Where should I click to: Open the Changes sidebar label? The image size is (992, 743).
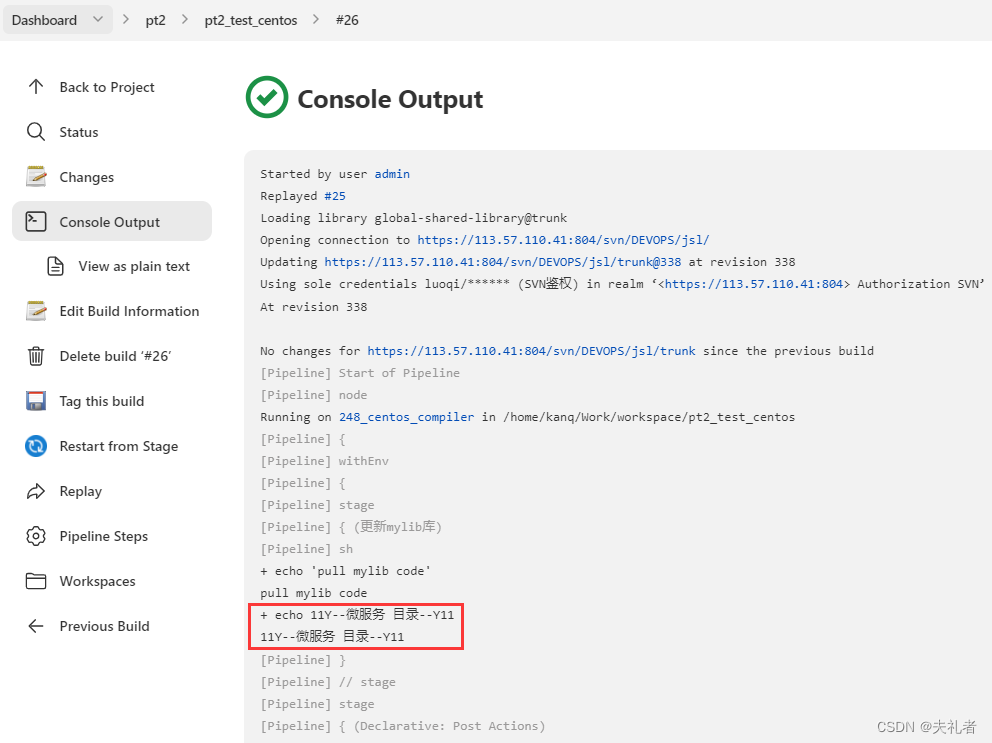click(87, 177)
